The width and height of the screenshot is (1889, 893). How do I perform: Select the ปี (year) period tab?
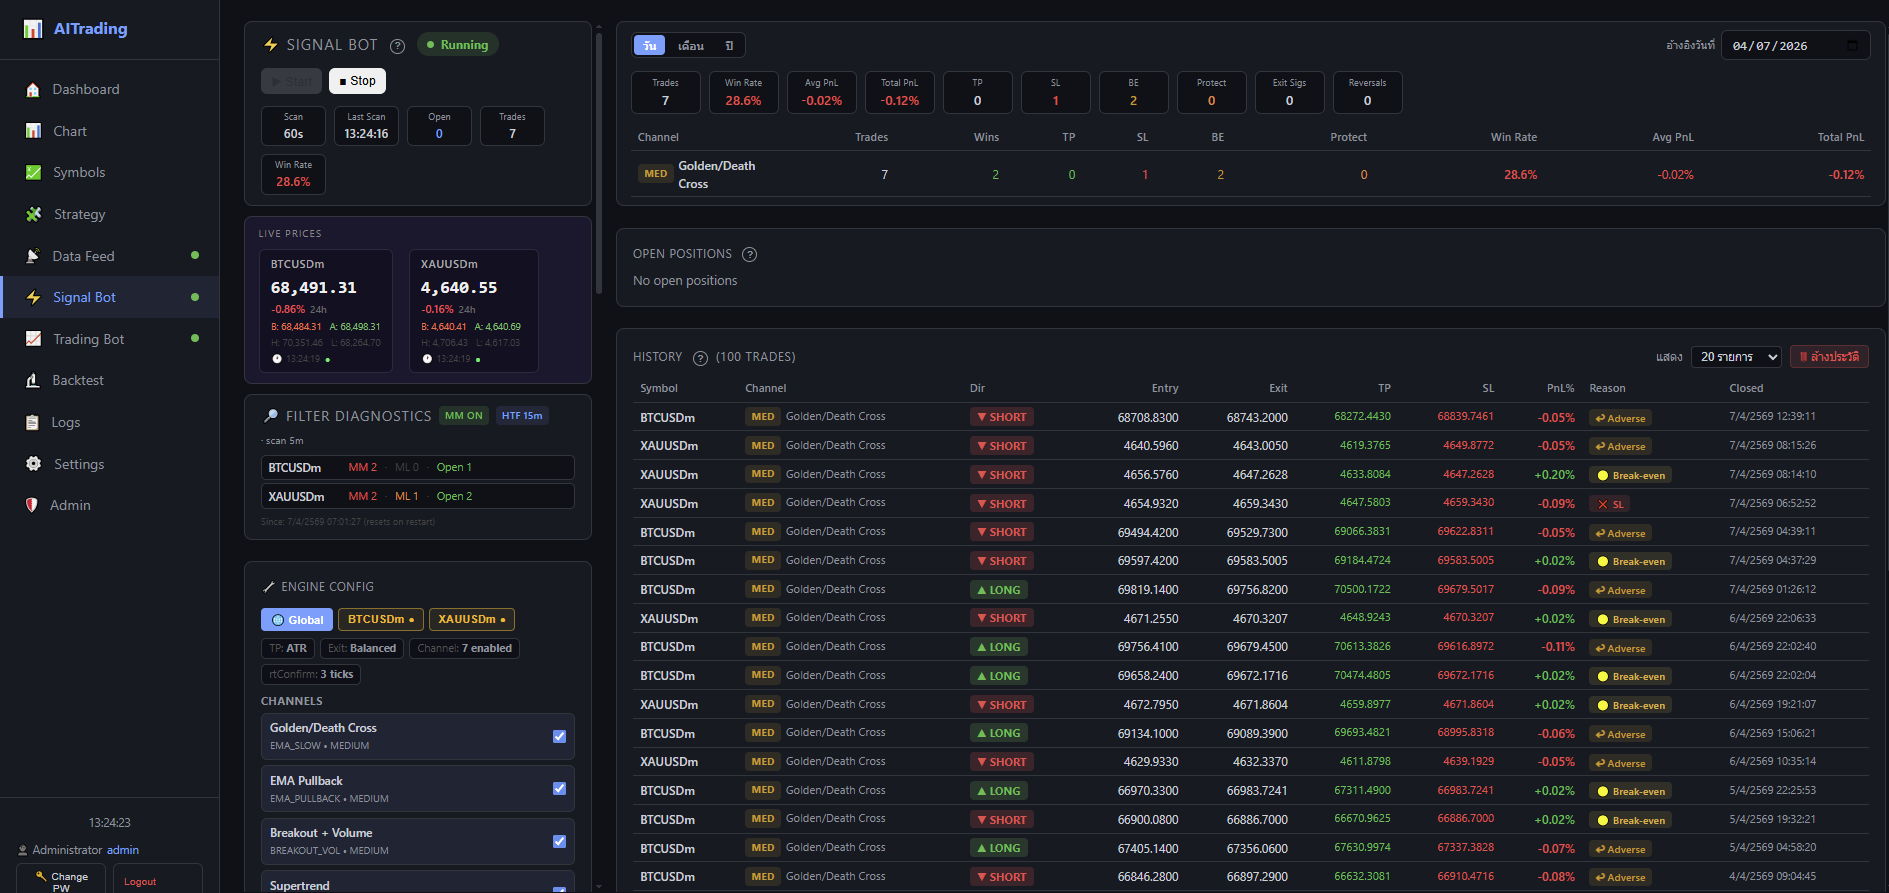click(729, 46)
